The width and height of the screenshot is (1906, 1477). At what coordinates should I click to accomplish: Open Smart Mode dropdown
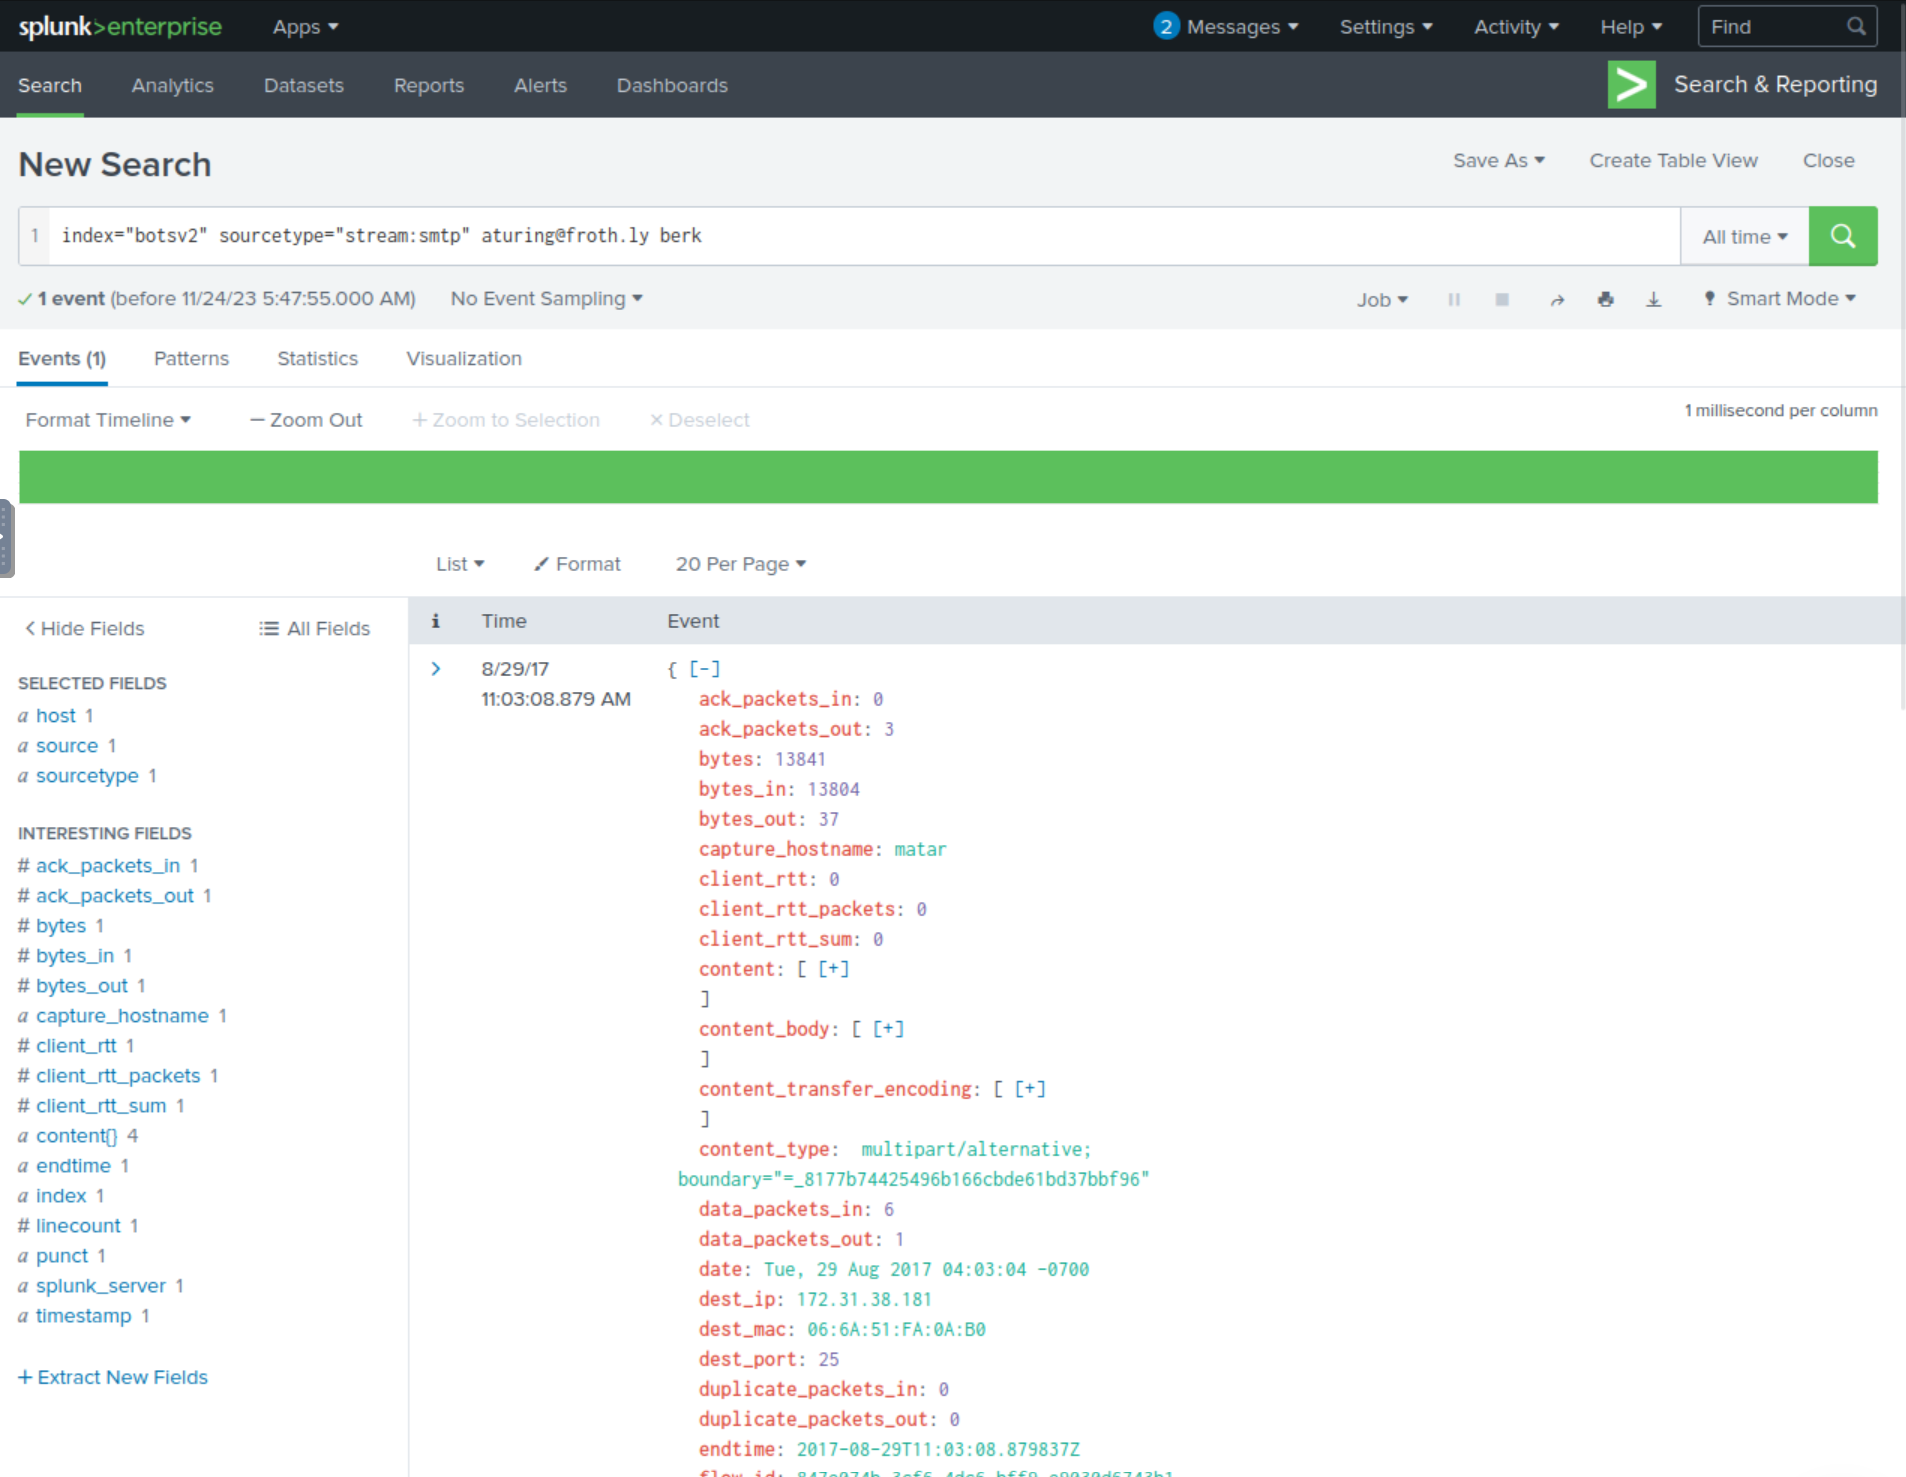(x=1780, y=299)
